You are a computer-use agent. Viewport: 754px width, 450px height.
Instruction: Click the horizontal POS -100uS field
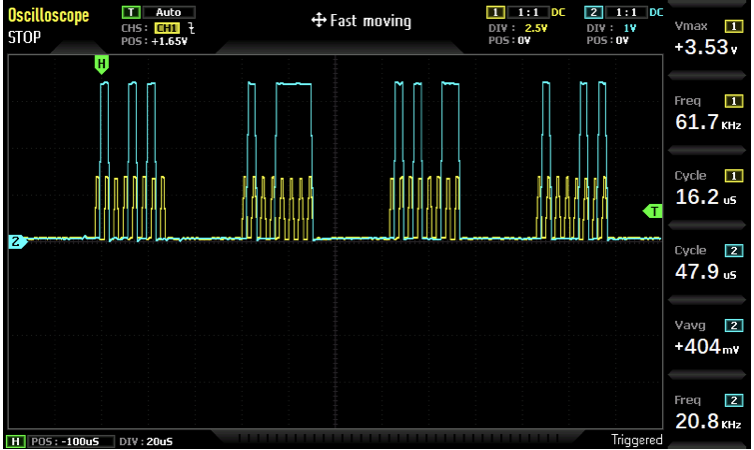tap(71, 441)
